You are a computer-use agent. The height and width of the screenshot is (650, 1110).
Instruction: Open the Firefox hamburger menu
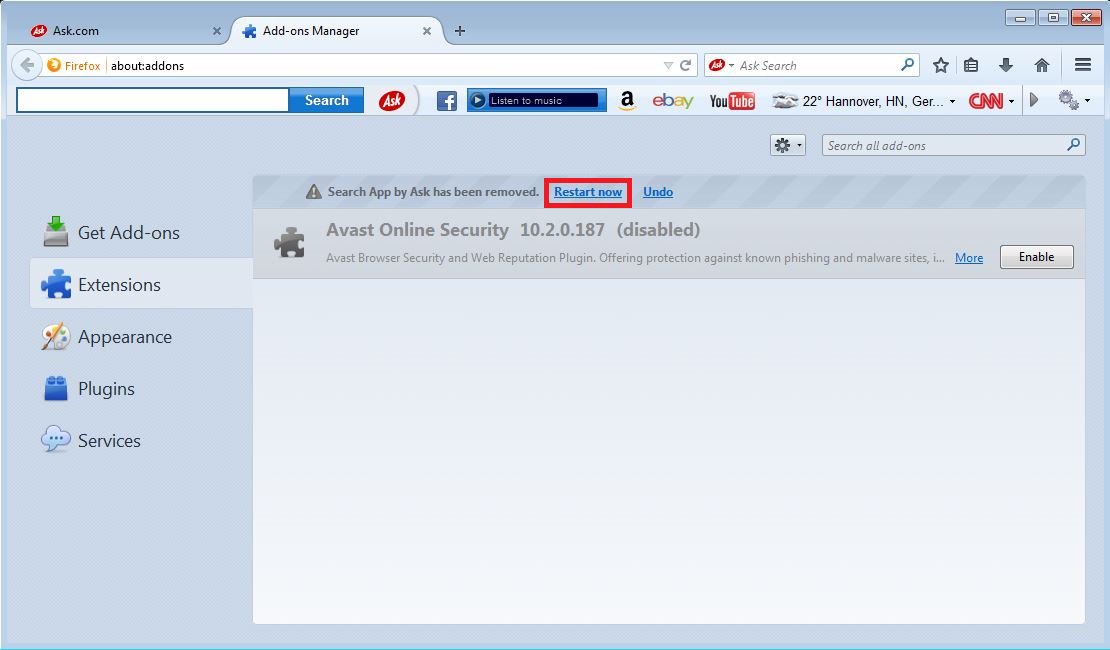[1083, 64]
